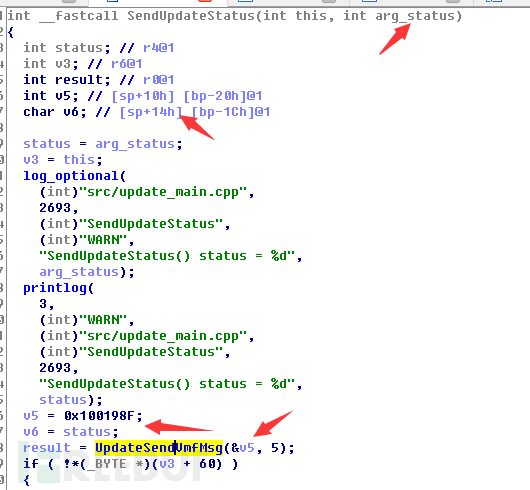Viewport: 530px width, 490px height.
Task: Click arg_status argument ending the log_optional call
Action: click(x=79, y=272)
